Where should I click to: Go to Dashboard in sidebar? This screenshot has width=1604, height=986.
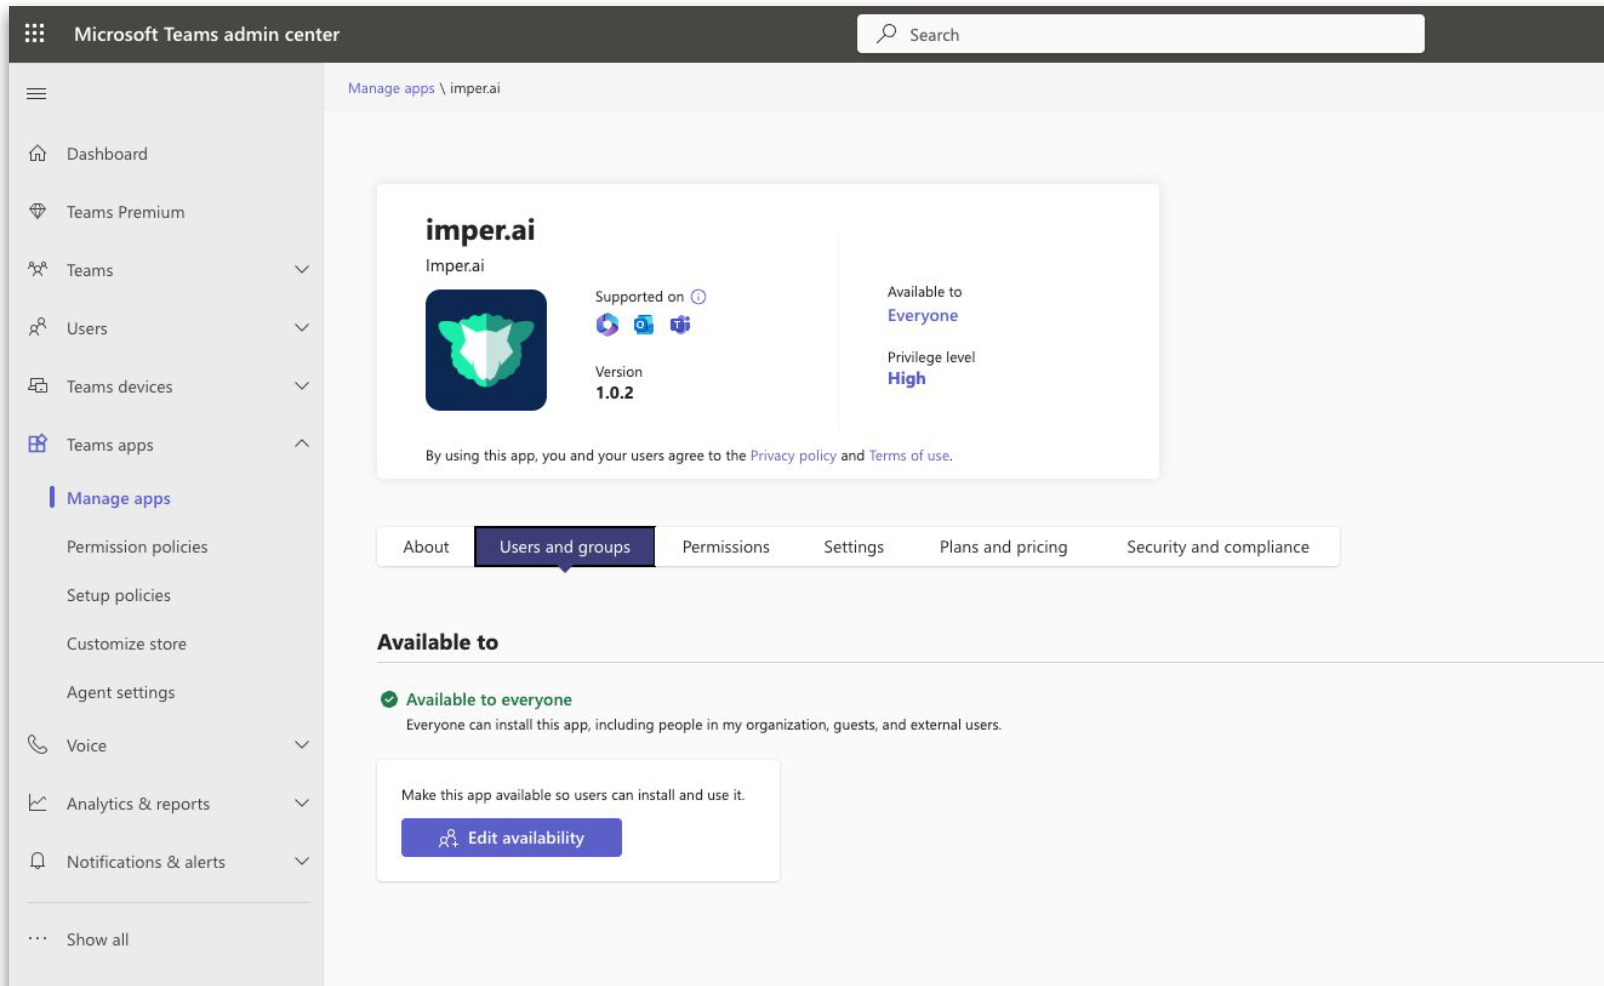[107, 154]
